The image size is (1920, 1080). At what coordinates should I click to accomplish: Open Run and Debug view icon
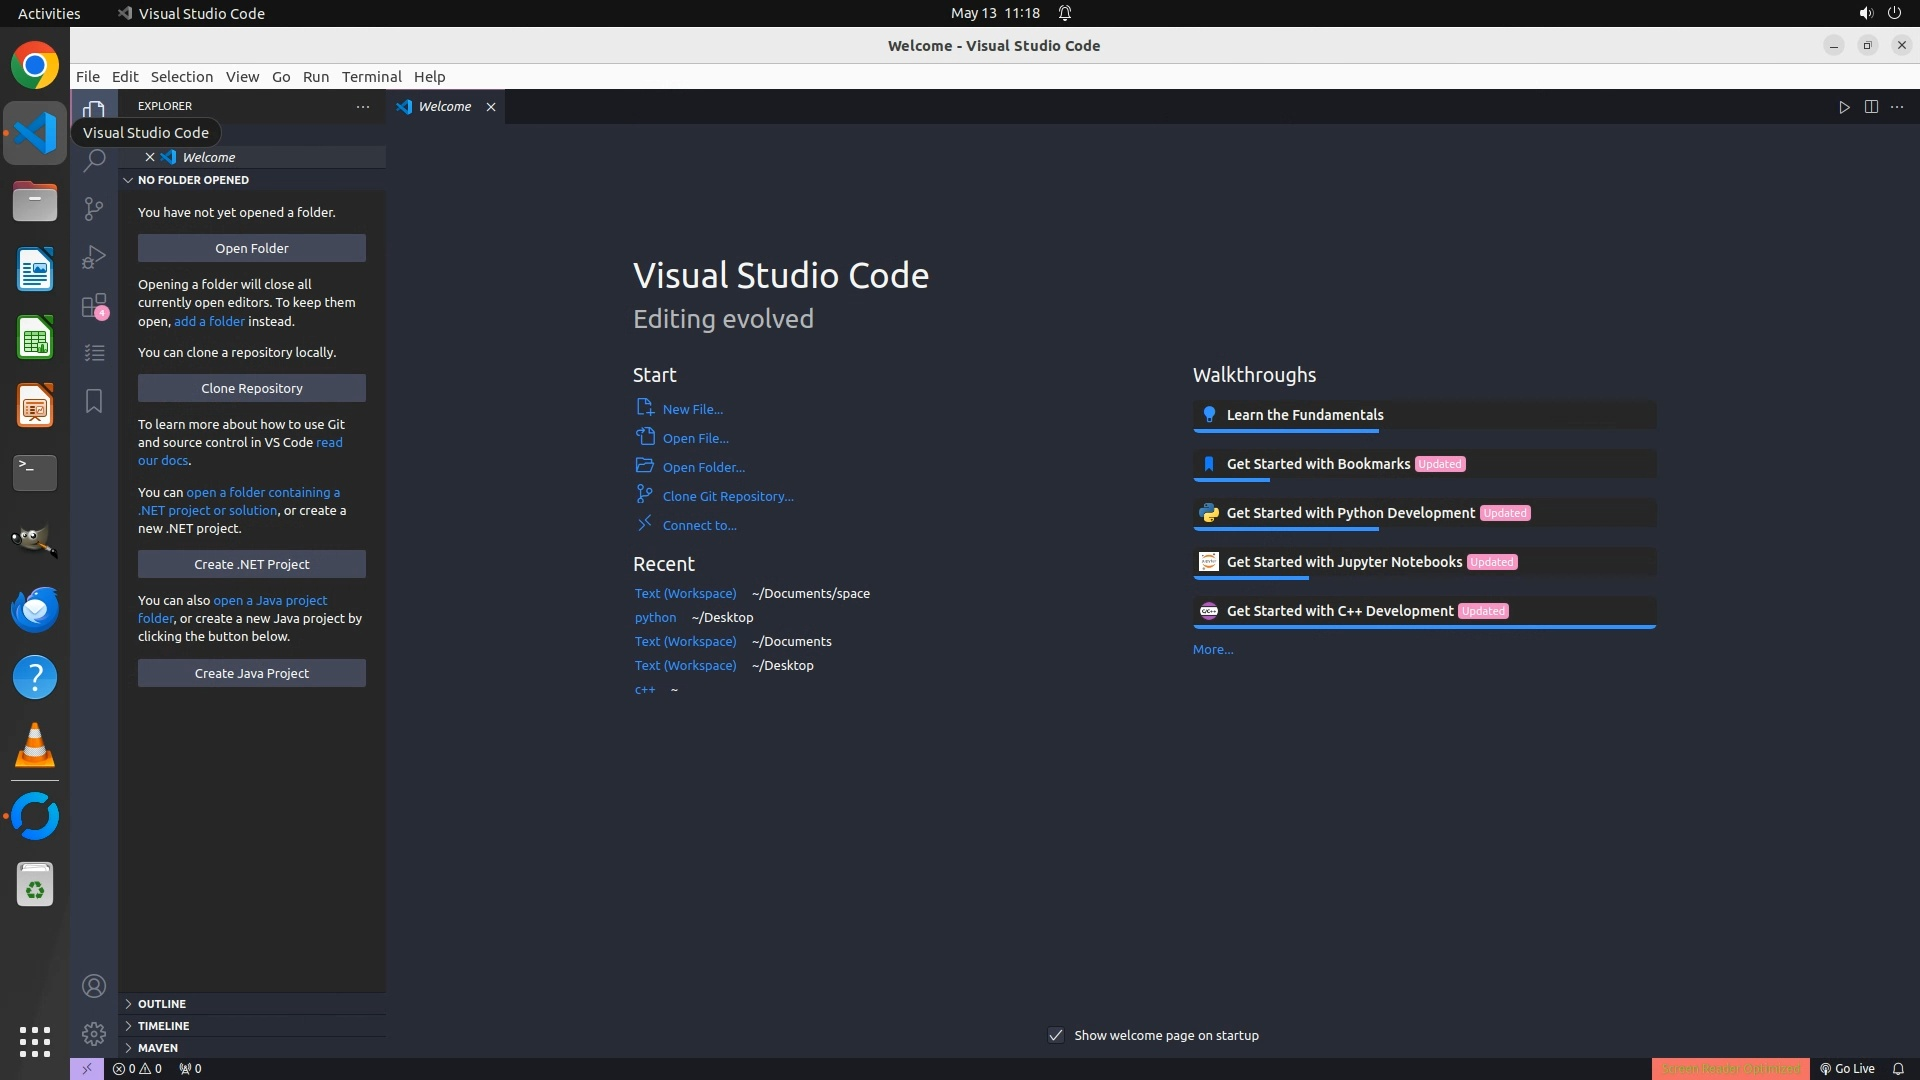point(94,257)
